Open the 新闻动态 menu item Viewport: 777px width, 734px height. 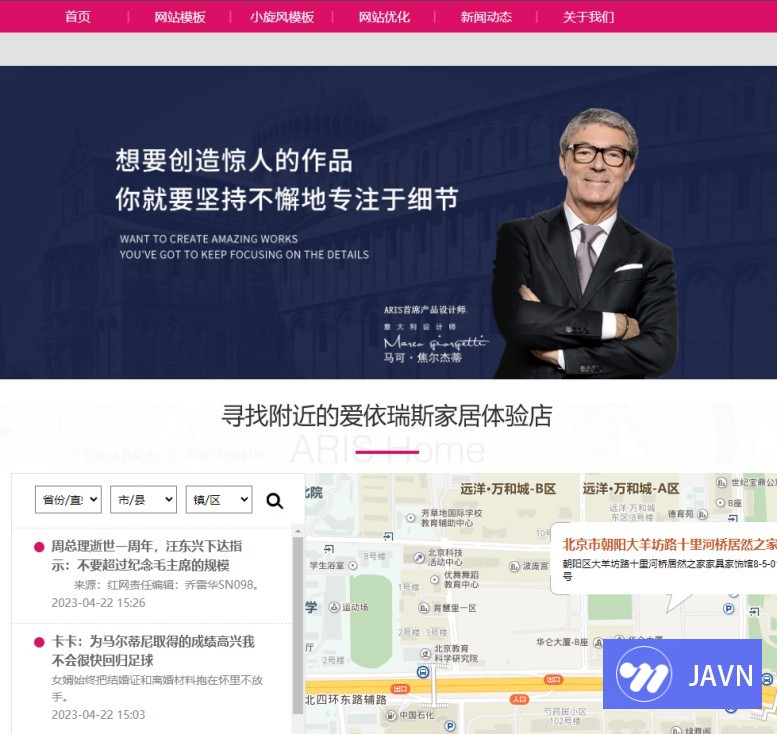point(486,17)
